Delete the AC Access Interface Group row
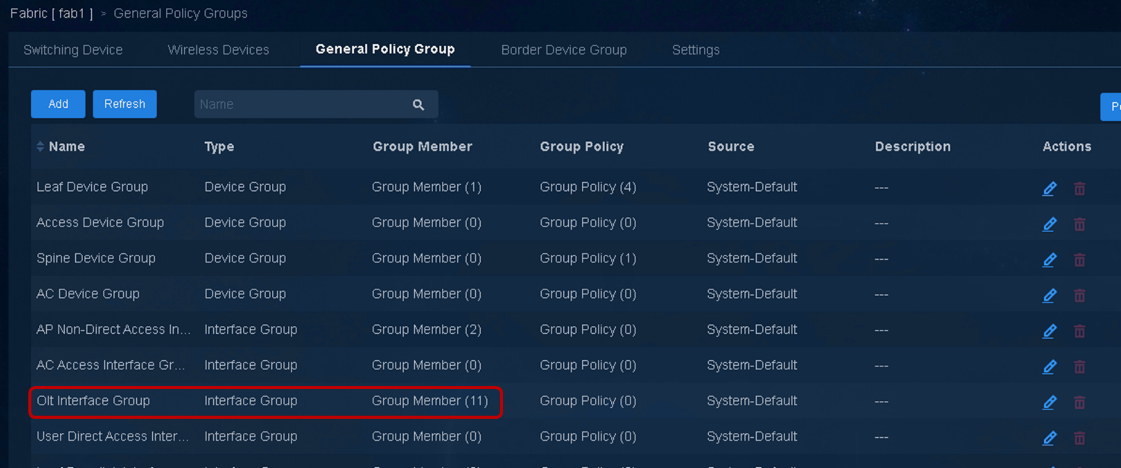 pyautogui.click(x=1080, y=367)
